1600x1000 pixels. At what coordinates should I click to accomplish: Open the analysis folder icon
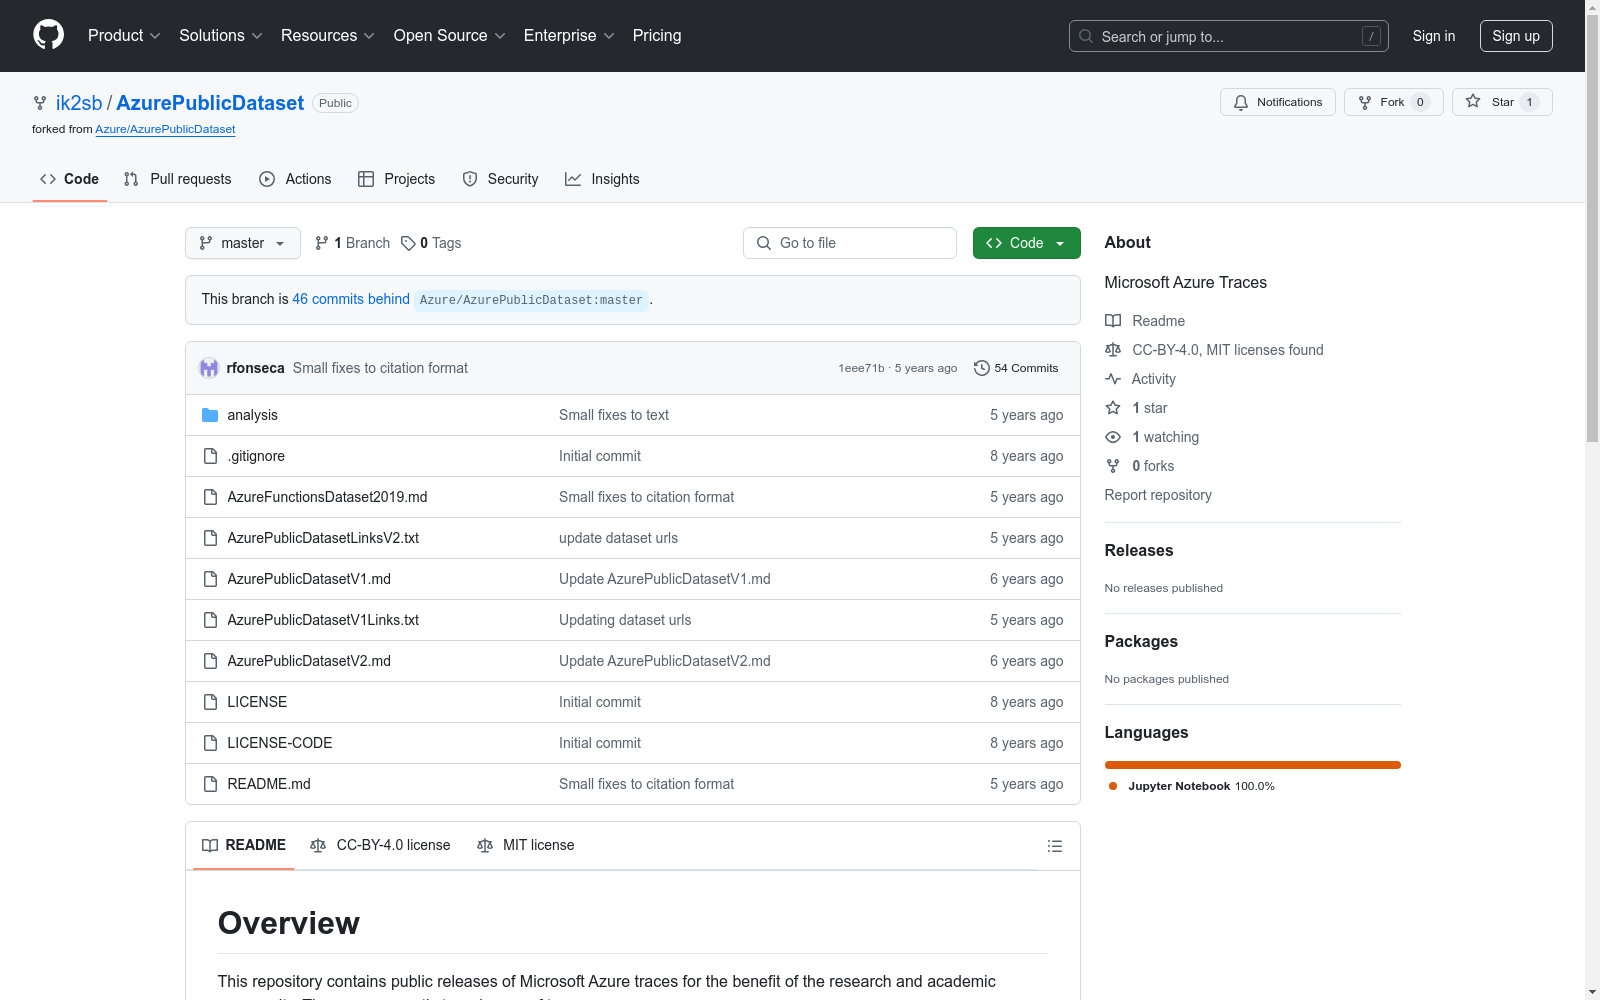(210, 415)
